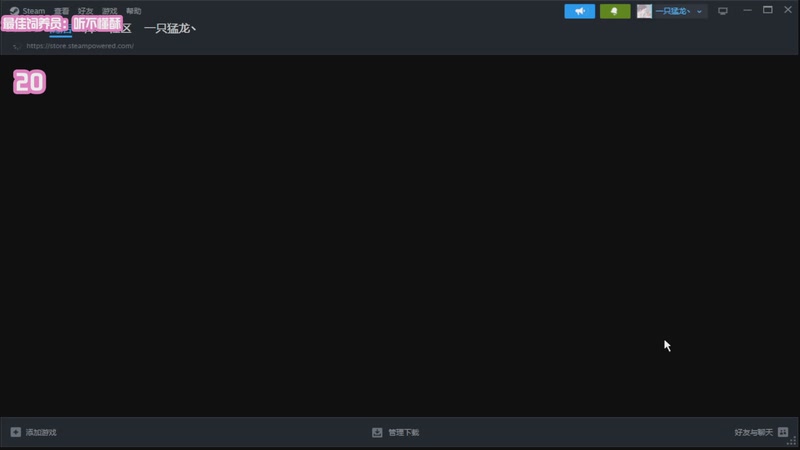This screenshot has width=800, height=450.
Task: Close the Steam window
Action: pos(787,10)
